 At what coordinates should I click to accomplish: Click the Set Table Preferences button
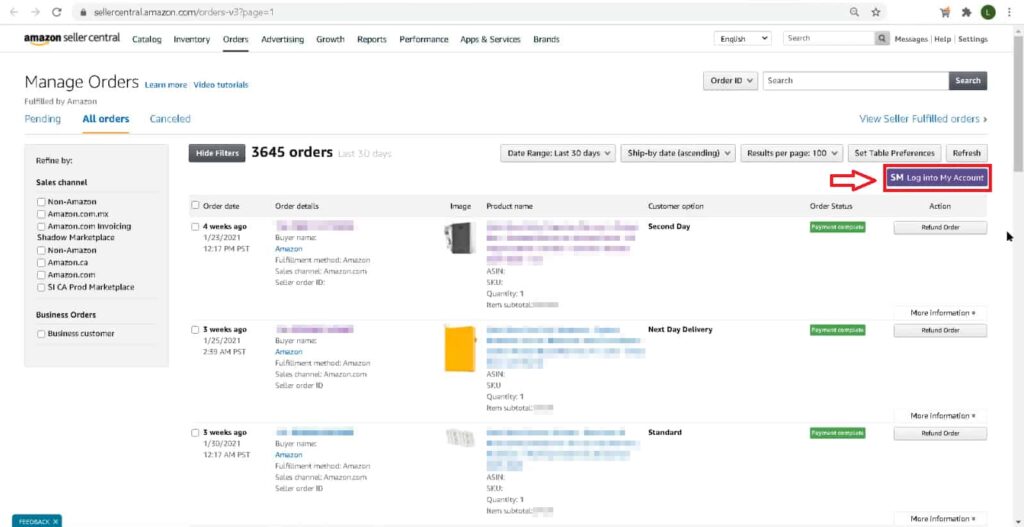(x=895, y=153)
